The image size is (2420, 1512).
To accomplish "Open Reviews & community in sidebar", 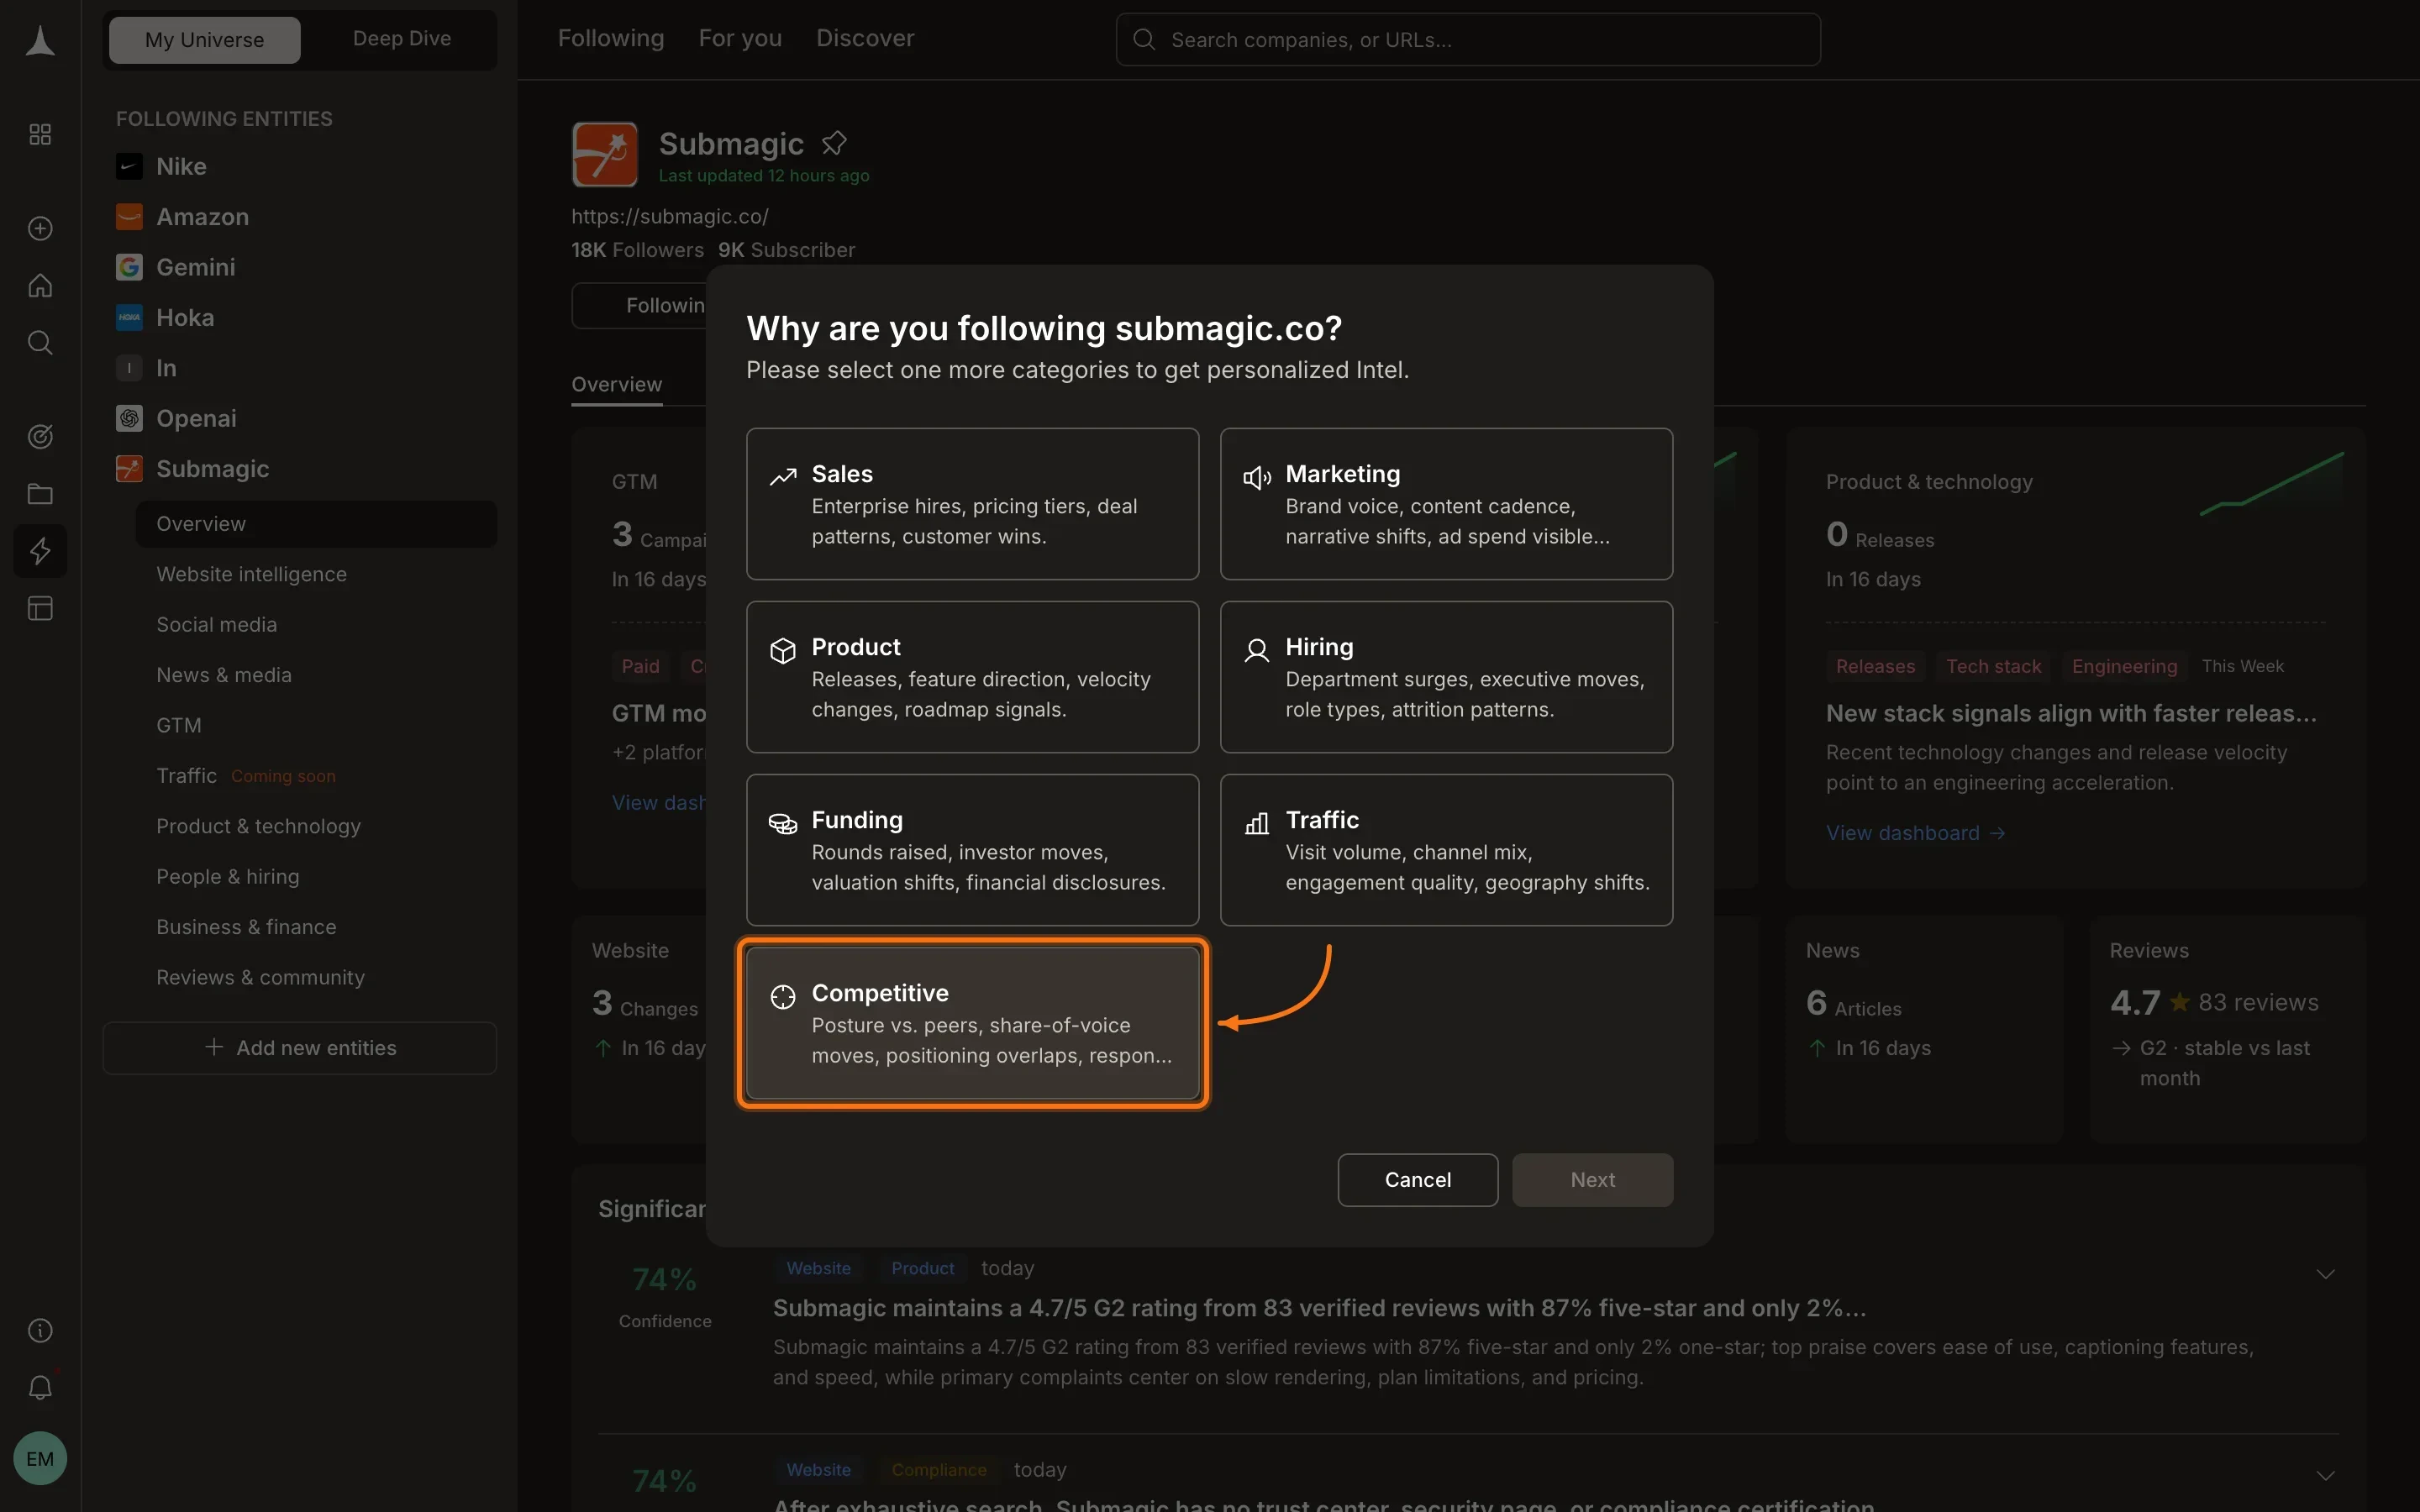I will tap(260, 977).
